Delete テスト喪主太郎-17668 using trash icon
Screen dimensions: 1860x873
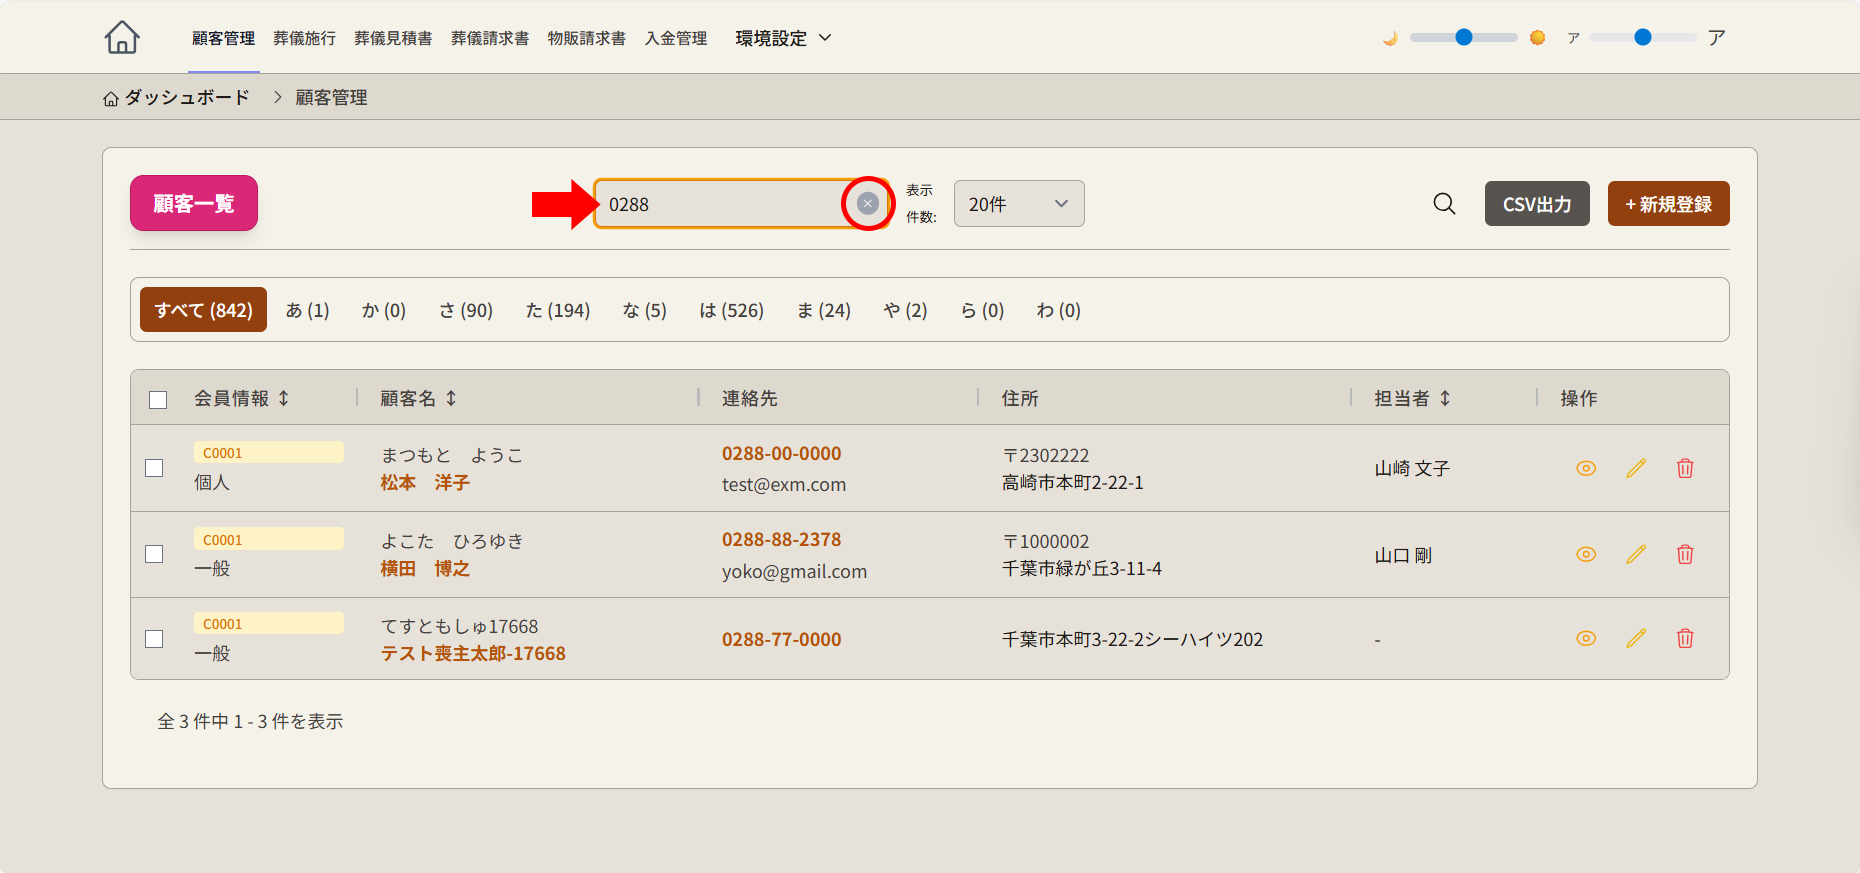click(x=1685, y=638)
